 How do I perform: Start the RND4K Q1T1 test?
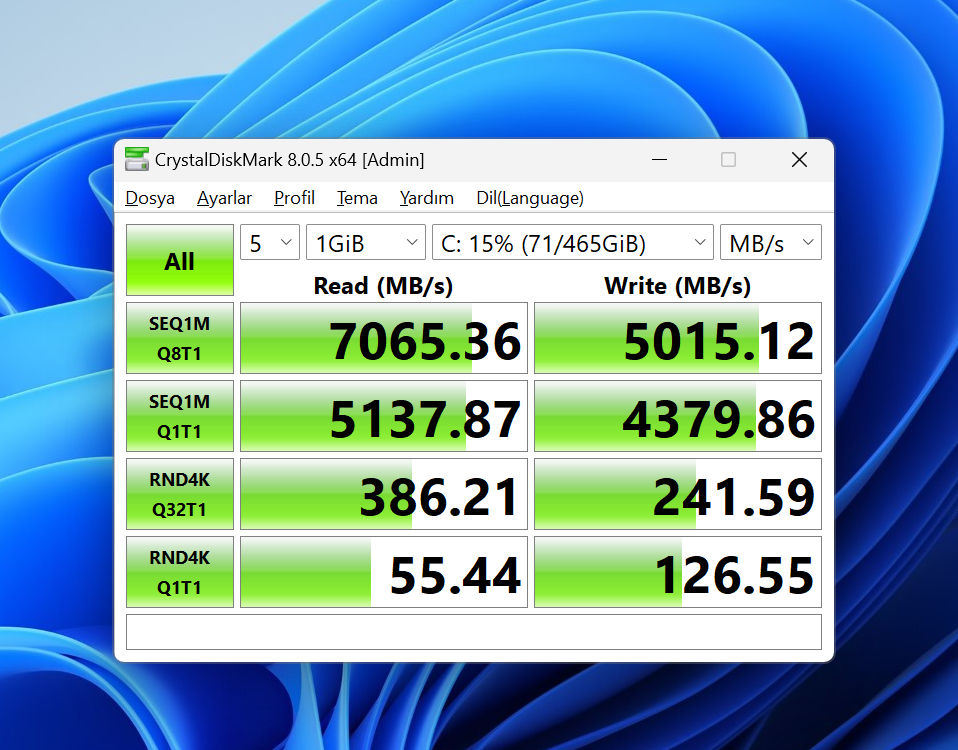click(180, 572)
